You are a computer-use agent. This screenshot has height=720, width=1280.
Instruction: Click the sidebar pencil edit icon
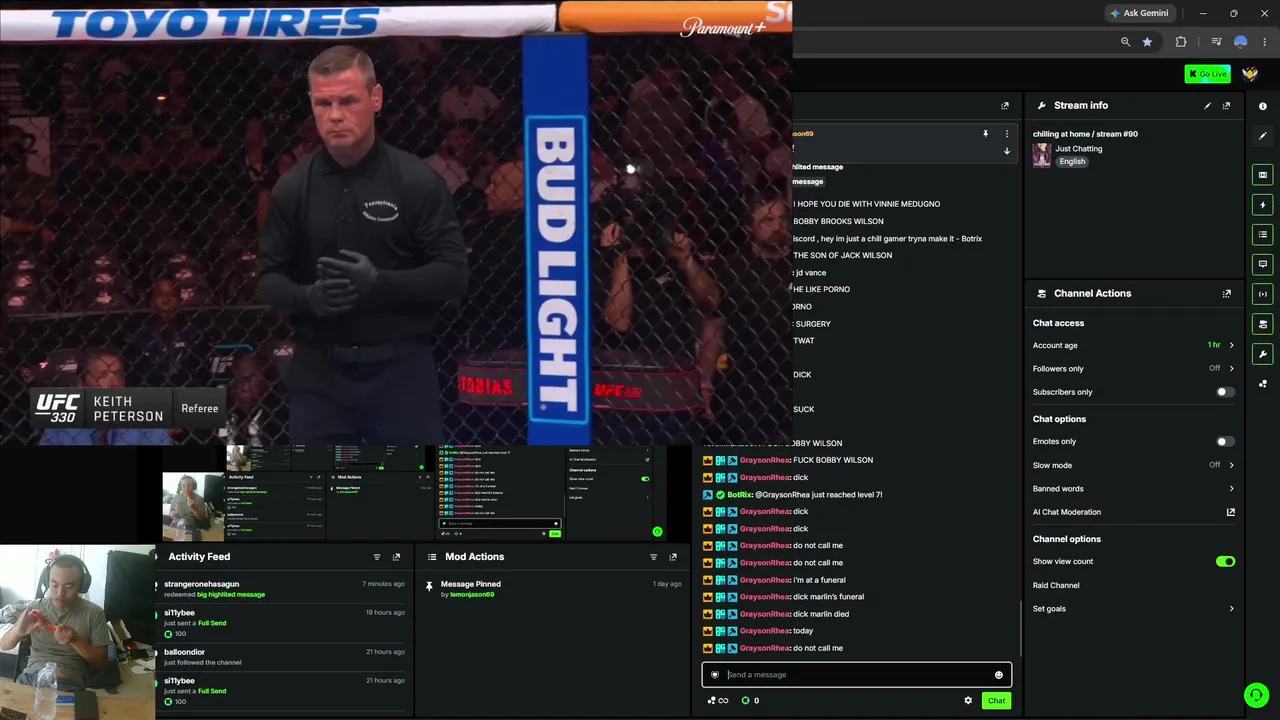1263,136
